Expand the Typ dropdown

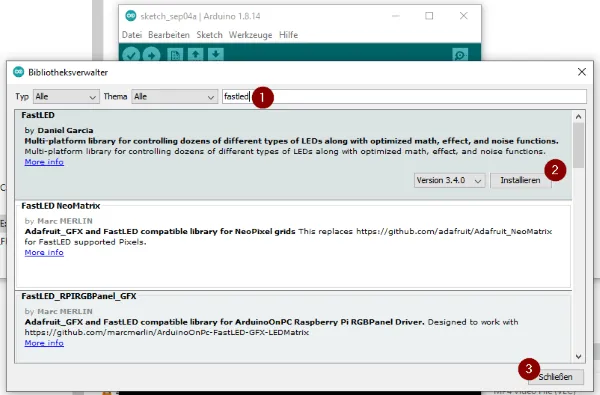tap(66, 96)
